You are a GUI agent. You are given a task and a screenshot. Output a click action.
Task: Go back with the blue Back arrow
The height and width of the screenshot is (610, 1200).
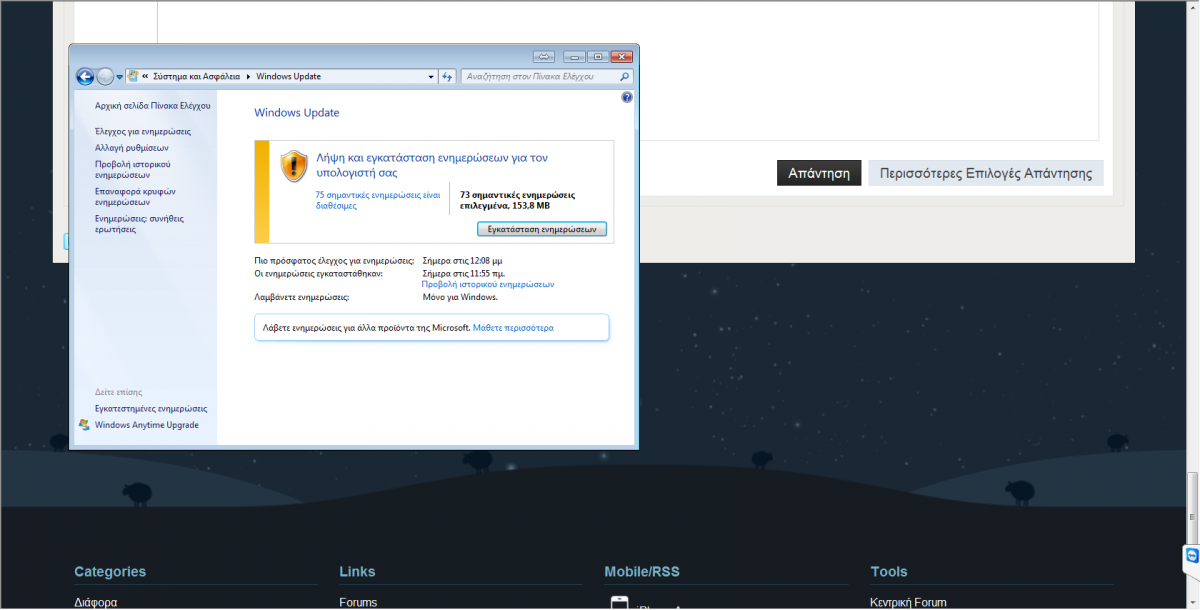85,76
